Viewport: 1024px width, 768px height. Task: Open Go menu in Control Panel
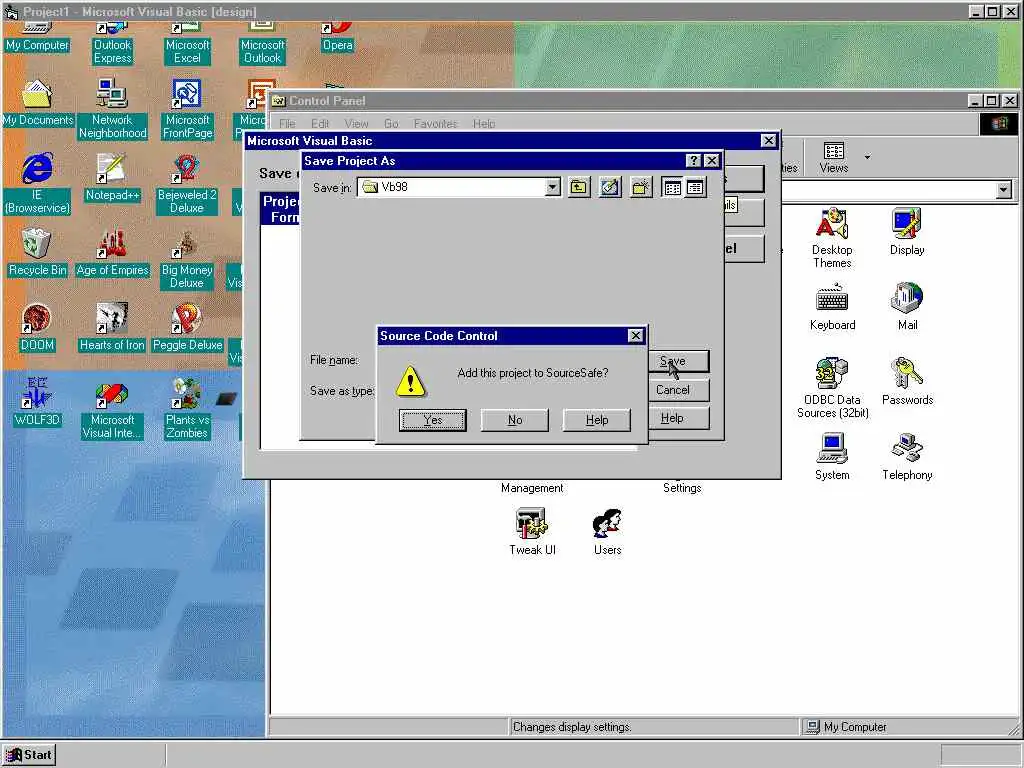tap(391, 123)
